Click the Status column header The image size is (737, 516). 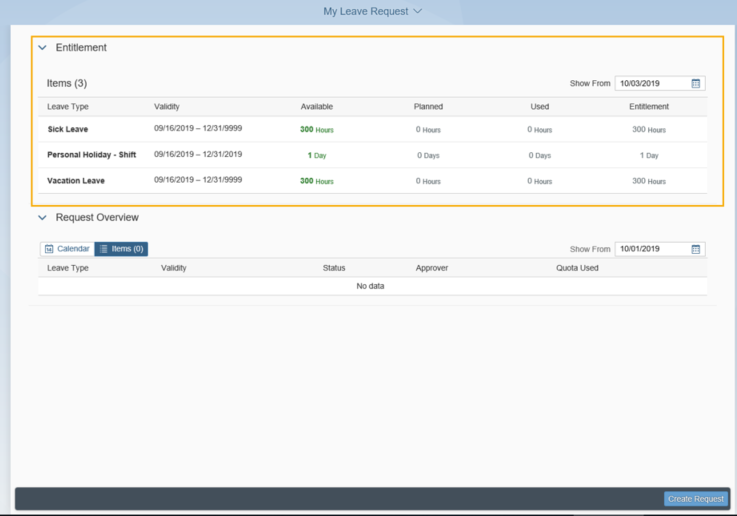pyautogui.click(x=334, y=268)
